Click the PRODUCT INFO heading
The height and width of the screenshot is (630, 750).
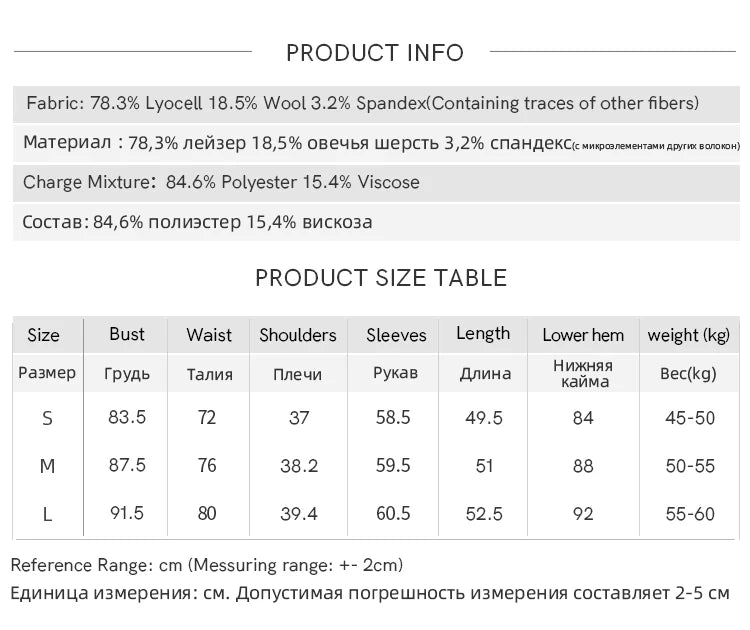[x=375, y=53]
